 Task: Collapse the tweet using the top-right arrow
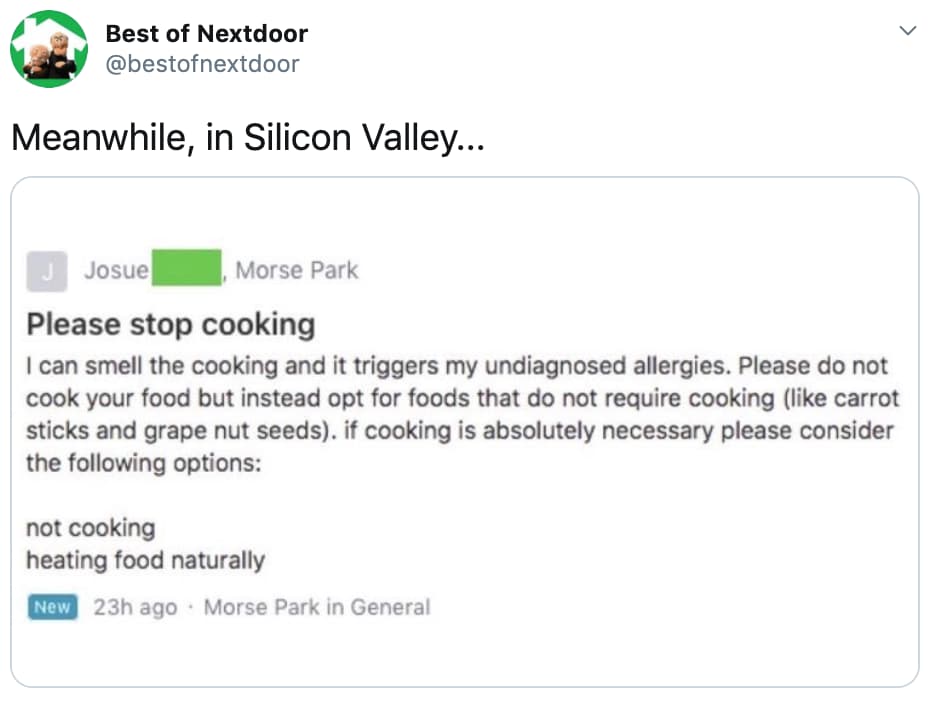907,31
